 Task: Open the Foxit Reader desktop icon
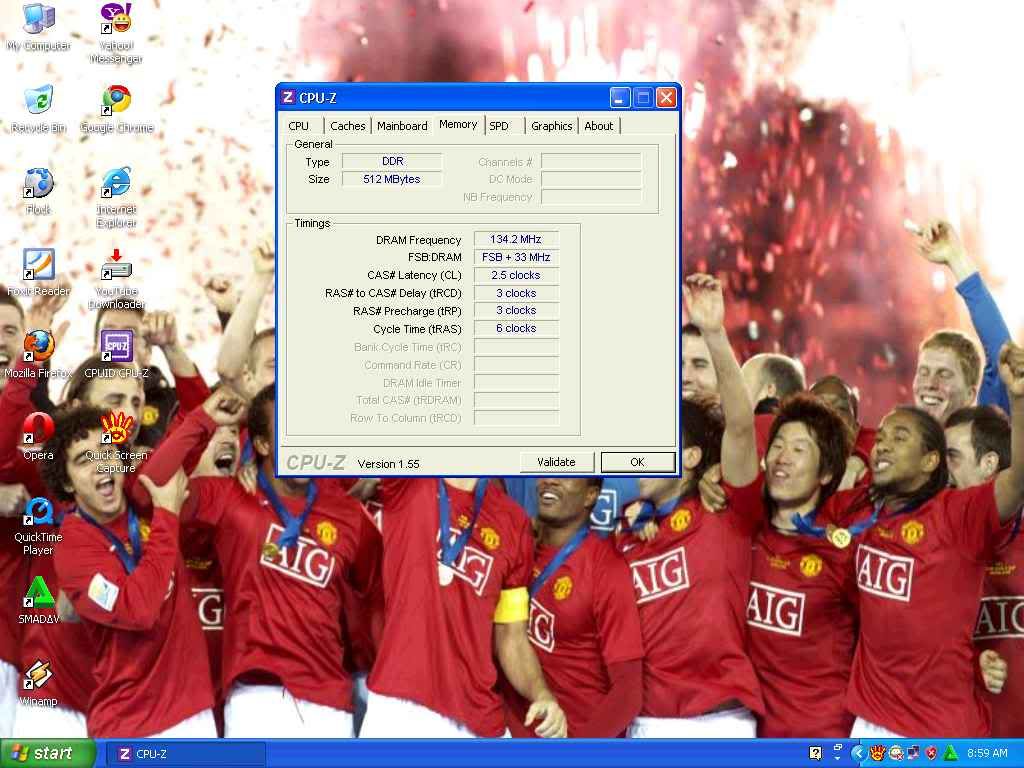[38, 272]
